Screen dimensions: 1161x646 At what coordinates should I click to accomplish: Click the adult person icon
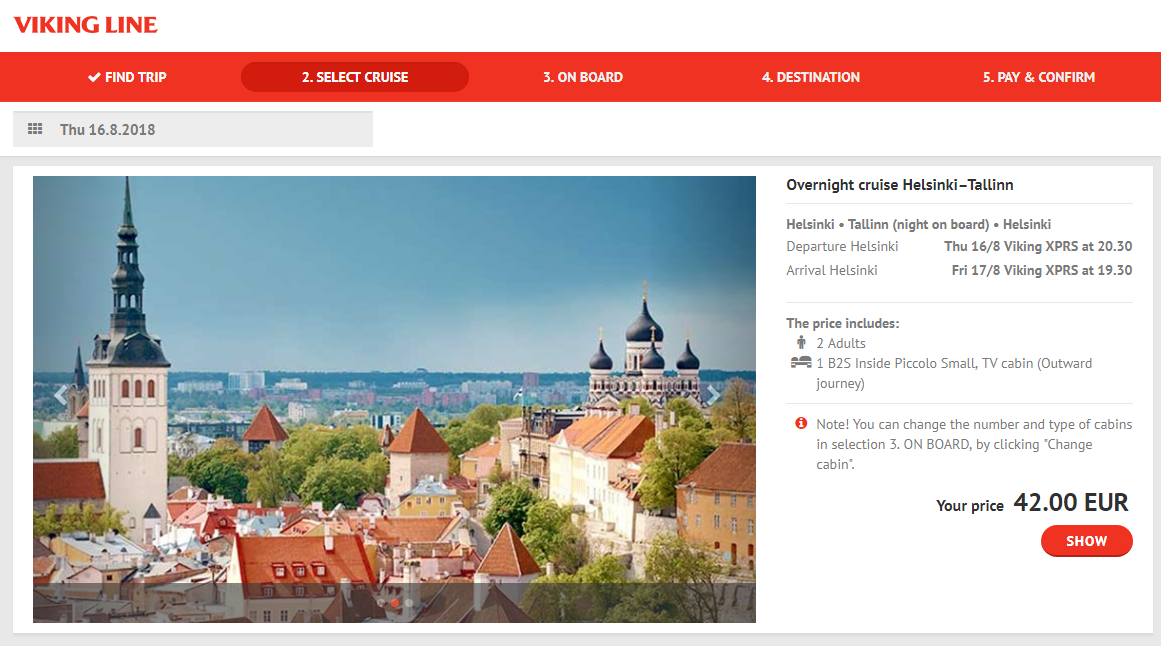[x=801, y=342]
